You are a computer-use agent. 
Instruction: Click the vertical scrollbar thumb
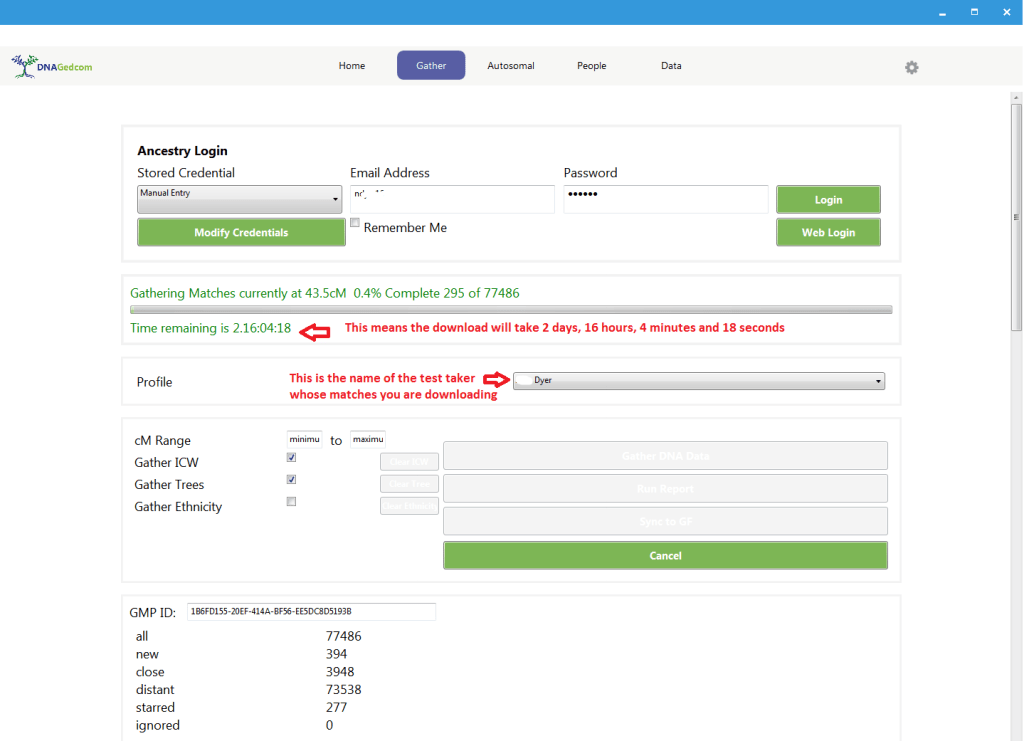pos(1016,217)
